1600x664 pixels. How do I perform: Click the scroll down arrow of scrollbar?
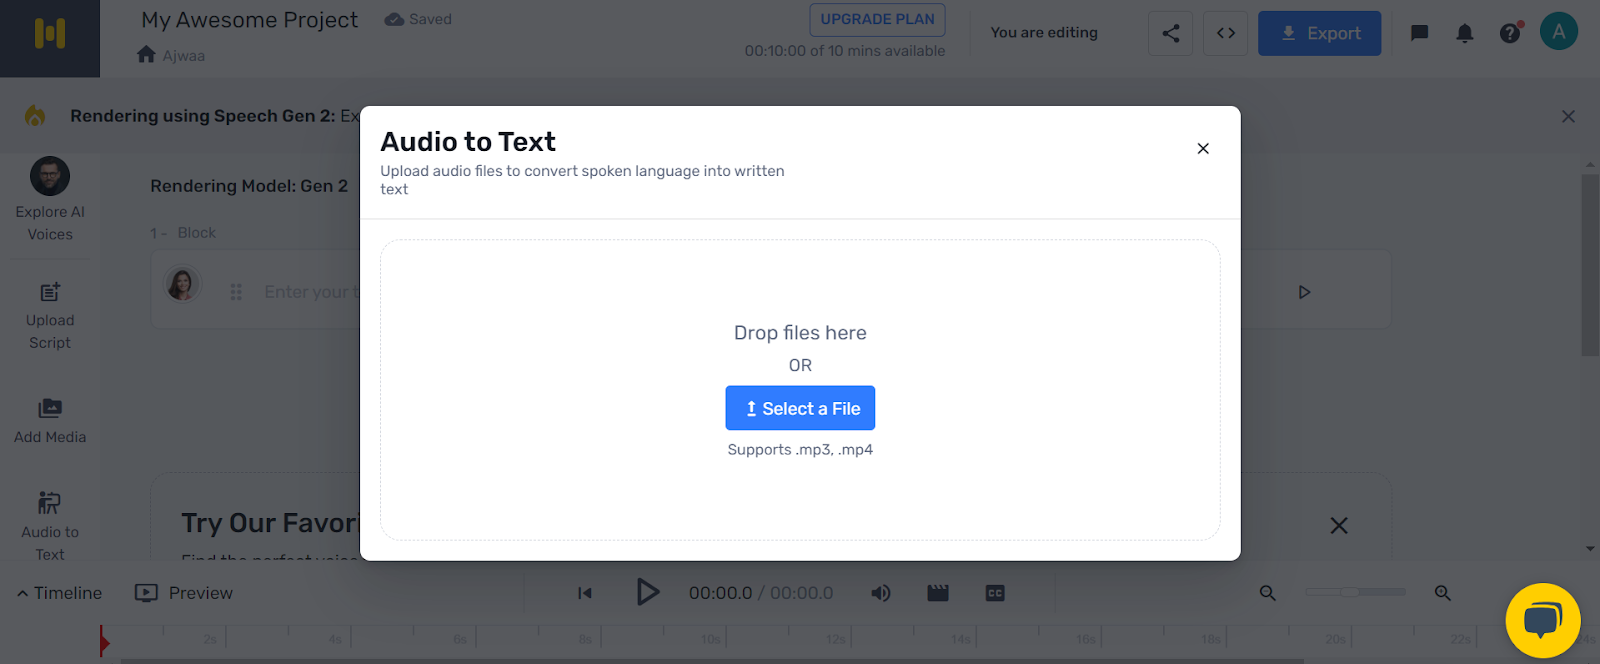(1590, 548)
